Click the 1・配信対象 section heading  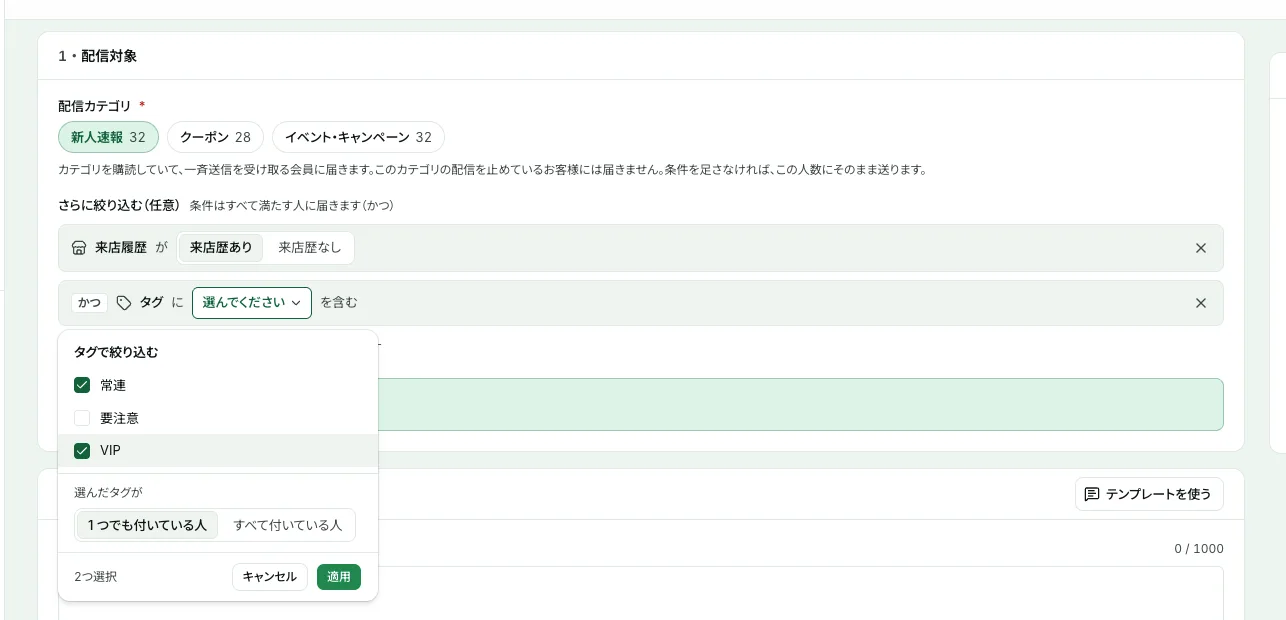pos(98,56)
